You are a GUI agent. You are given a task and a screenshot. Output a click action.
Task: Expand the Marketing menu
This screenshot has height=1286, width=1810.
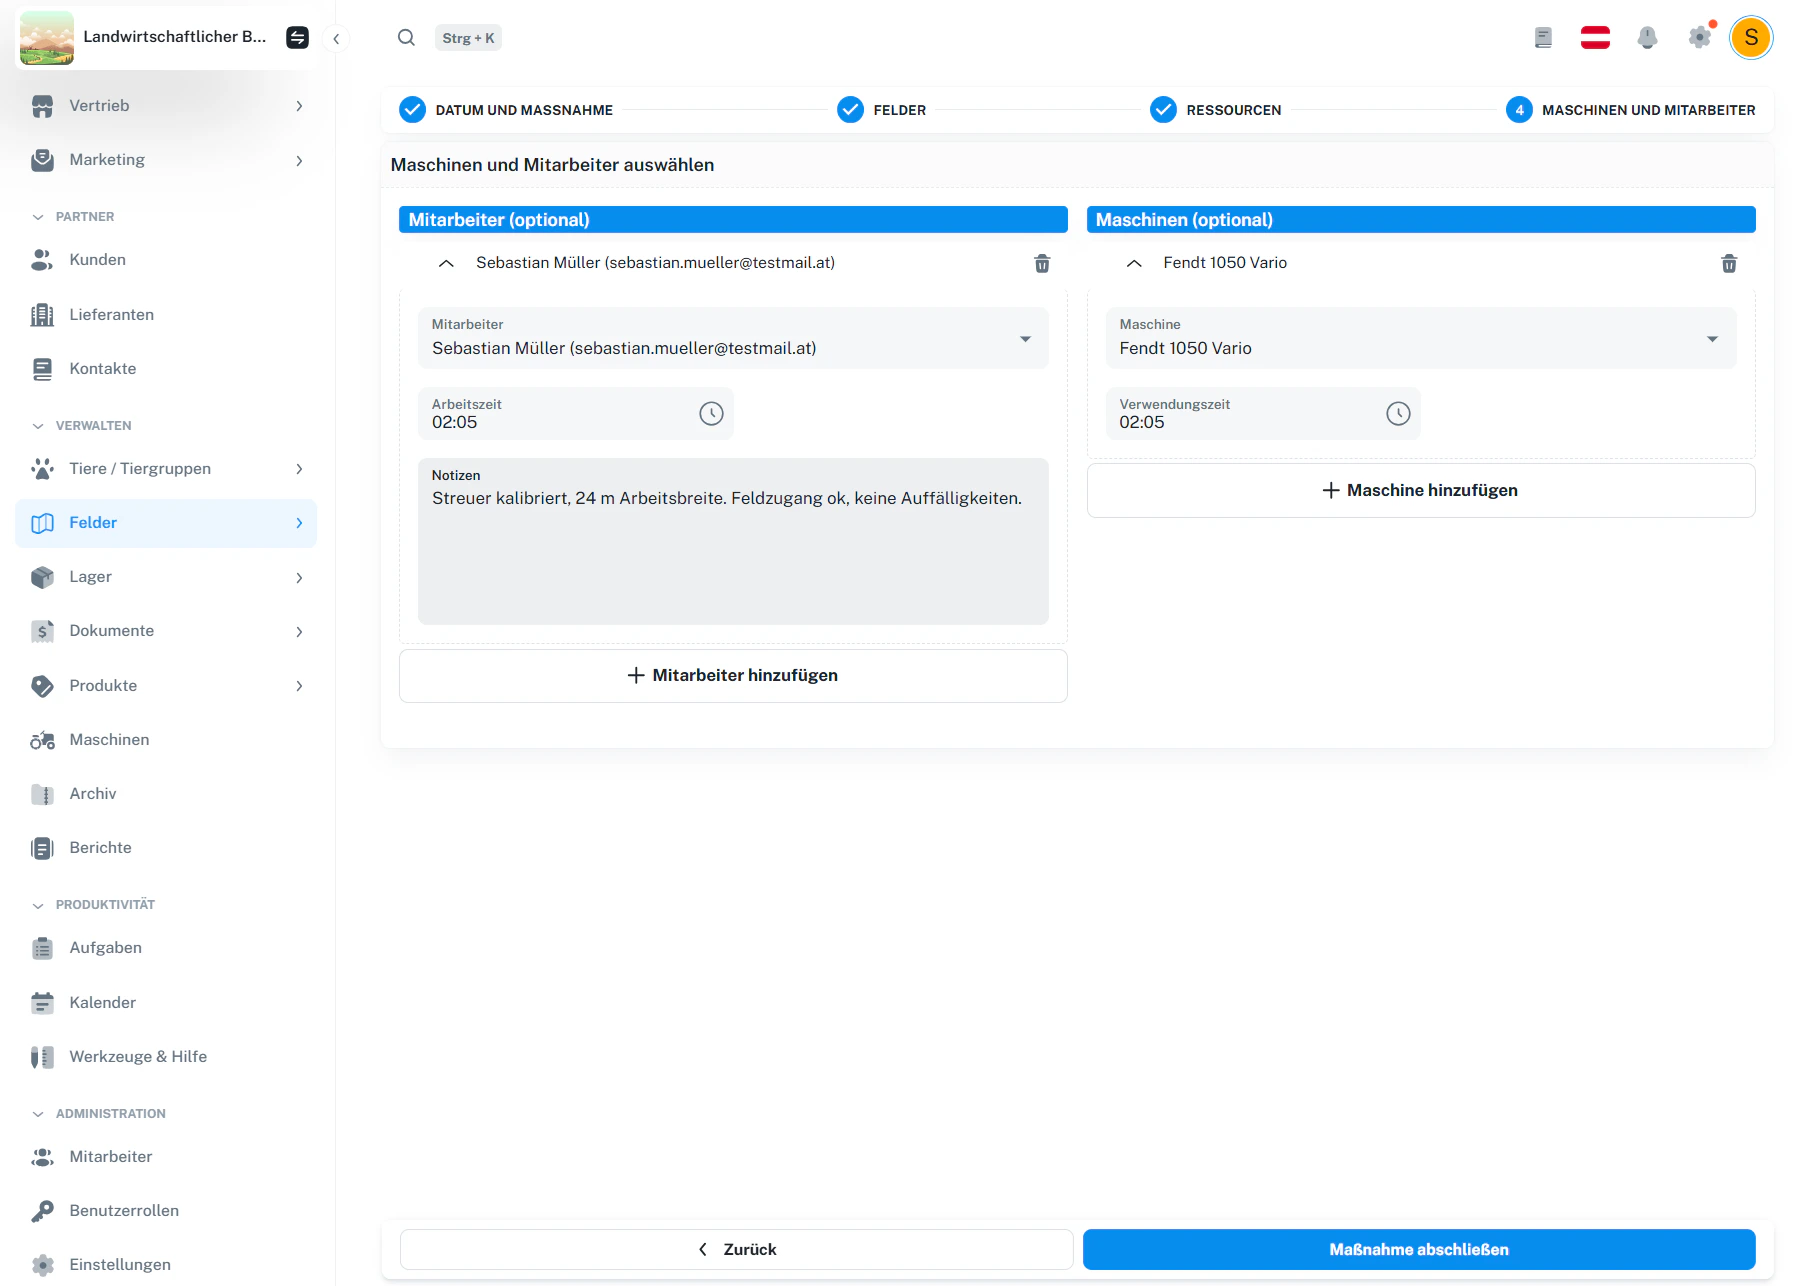(166, 160)
